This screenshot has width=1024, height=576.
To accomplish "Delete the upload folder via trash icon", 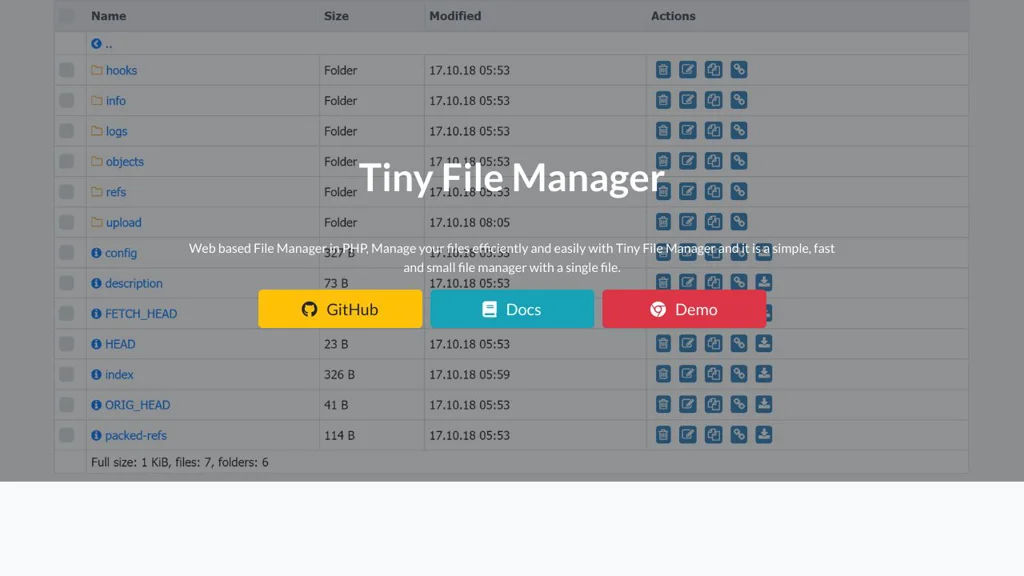I will [x=663, y=222].
